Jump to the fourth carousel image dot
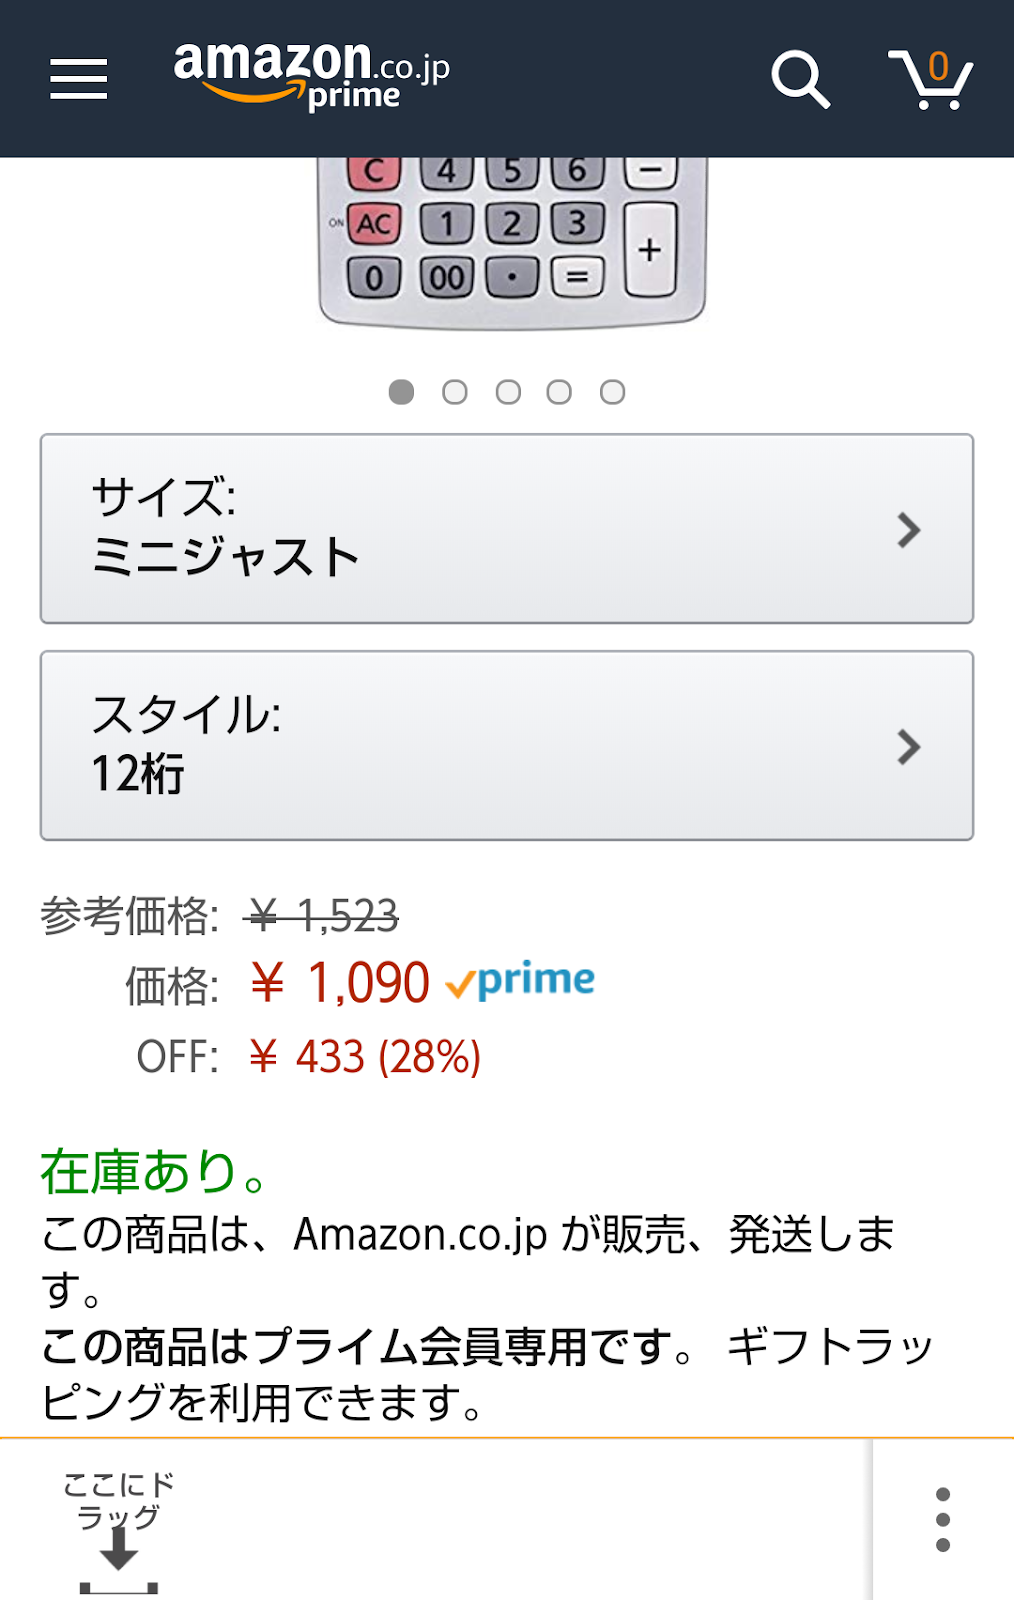The width and height of the screenshot is (1014, 1600). [x=559, y=392]
